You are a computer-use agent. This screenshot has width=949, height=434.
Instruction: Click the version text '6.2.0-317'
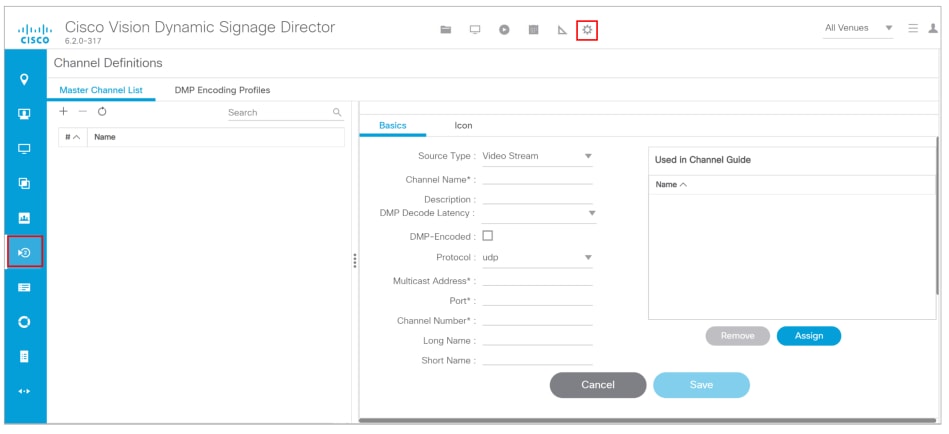pos(83,41)
